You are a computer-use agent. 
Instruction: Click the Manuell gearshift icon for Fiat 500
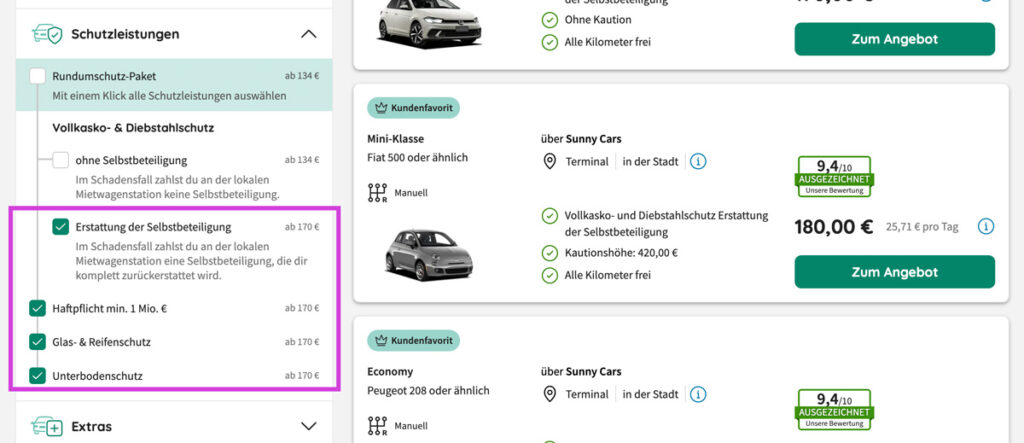coord(377,193)
